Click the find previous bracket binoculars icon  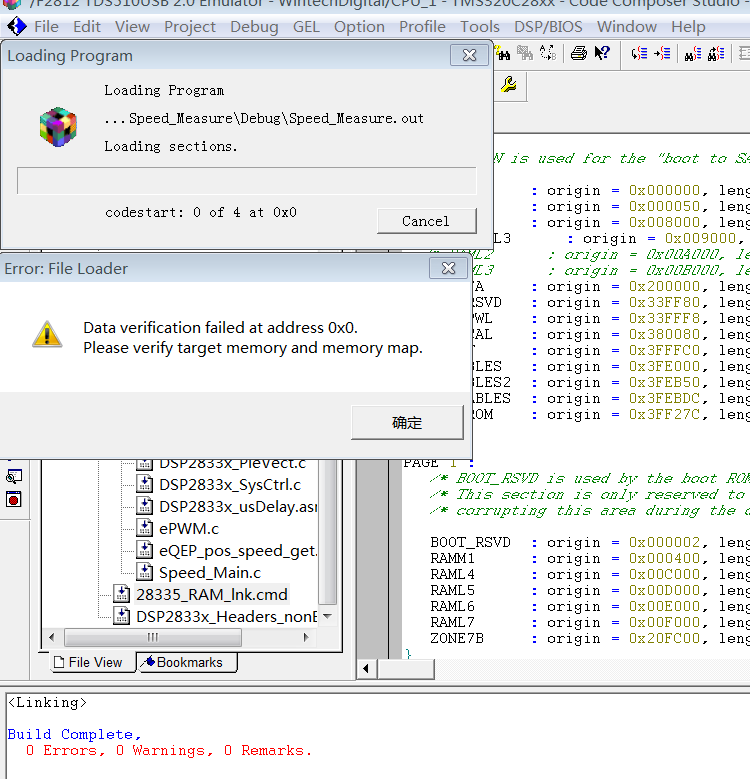tap(716, 53)
